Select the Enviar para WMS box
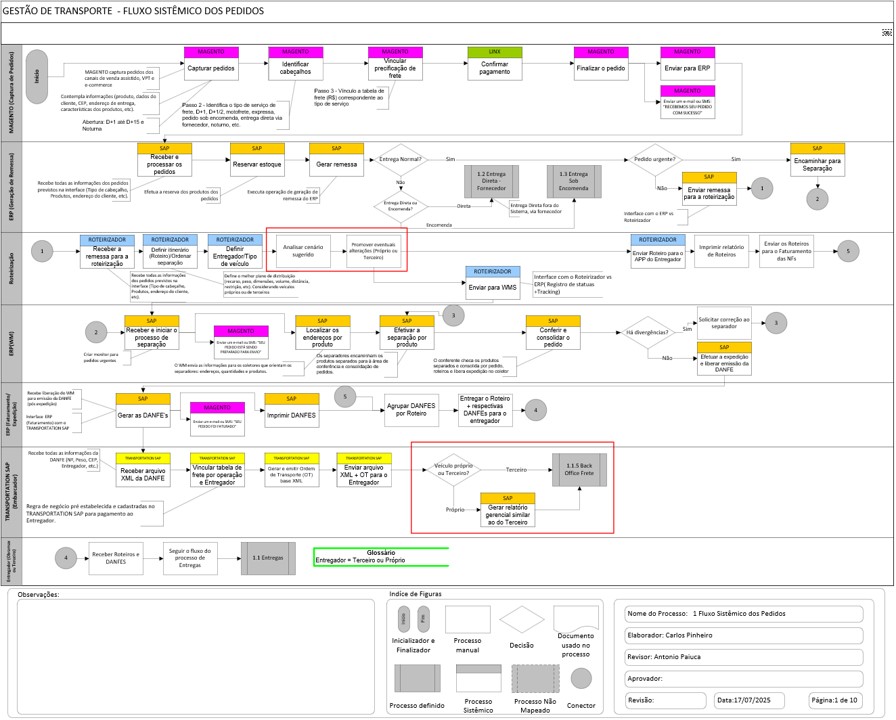 pyautogui.click(x=493, y=283)
